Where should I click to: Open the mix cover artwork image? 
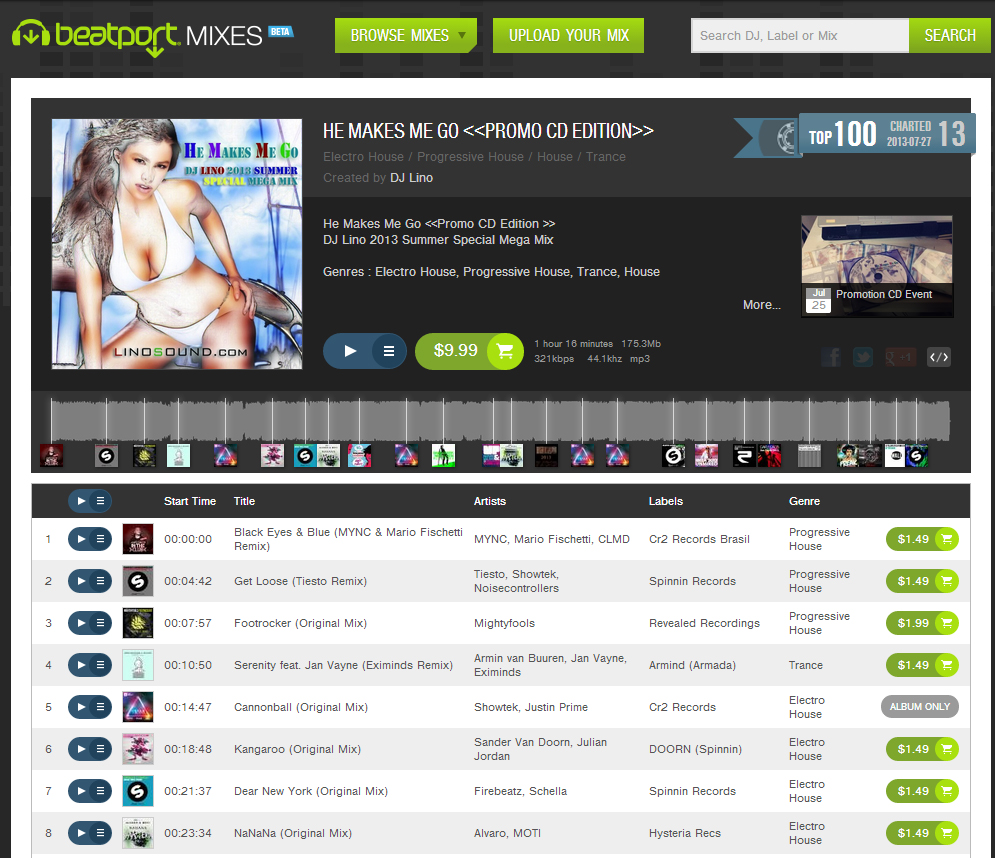click(x=177, y=244)
